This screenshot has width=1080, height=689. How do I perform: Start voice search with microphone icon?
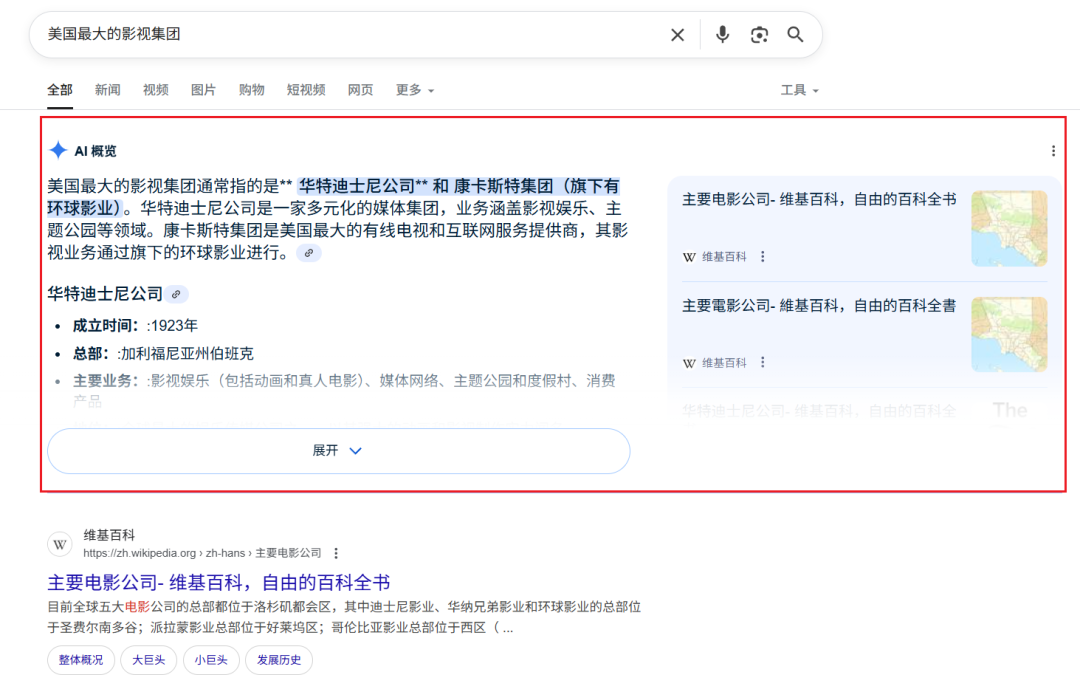pyautogui.click(x=722, y=34)
